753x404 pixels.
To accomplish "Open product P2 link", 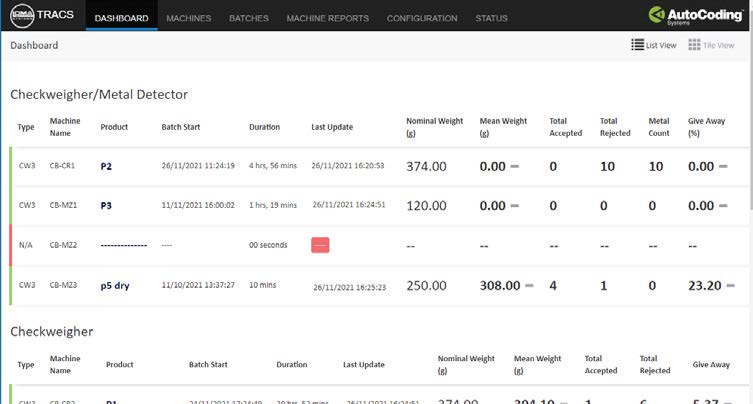I will point(107,166).
